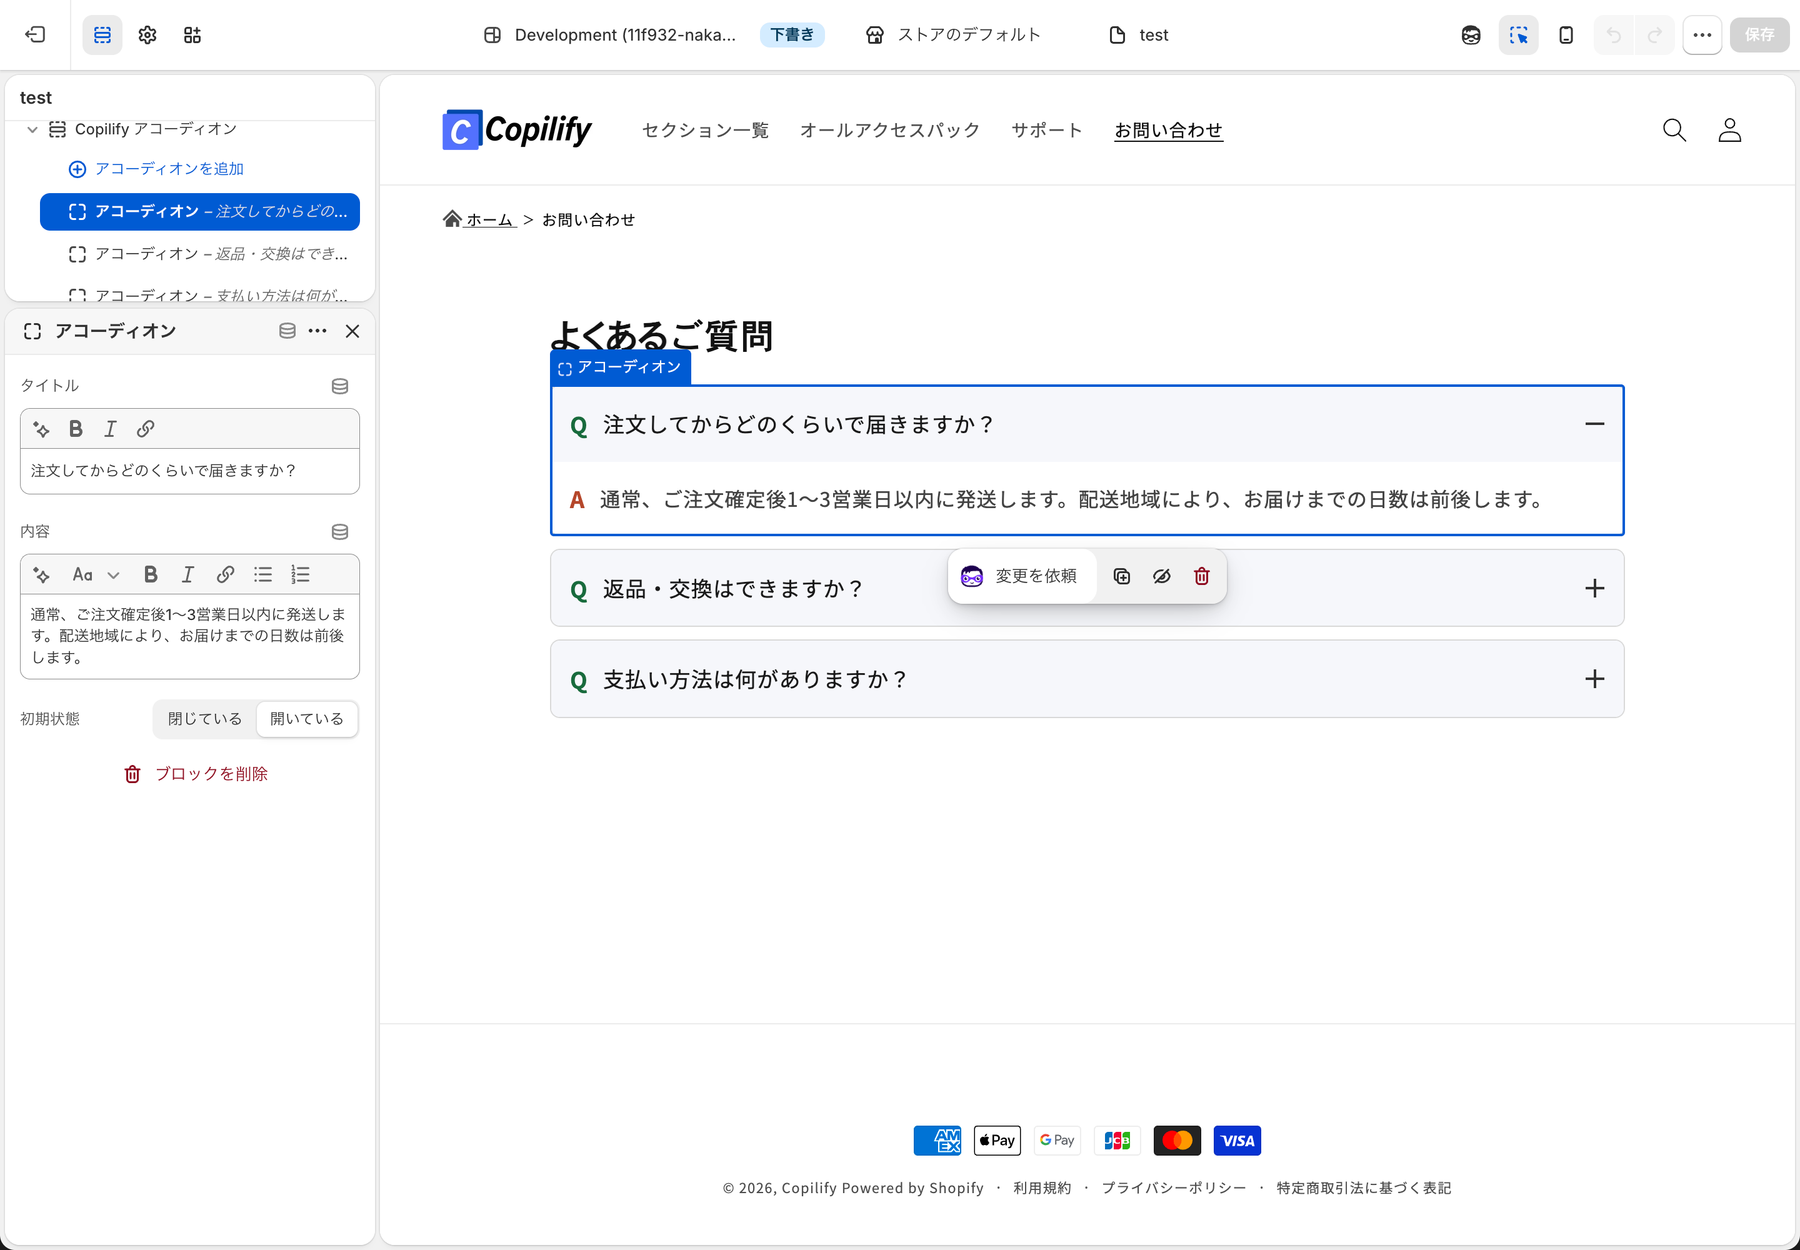Click the undo arrow
Viewport: 1800px width, 1250px height.
coord(1614,35)
